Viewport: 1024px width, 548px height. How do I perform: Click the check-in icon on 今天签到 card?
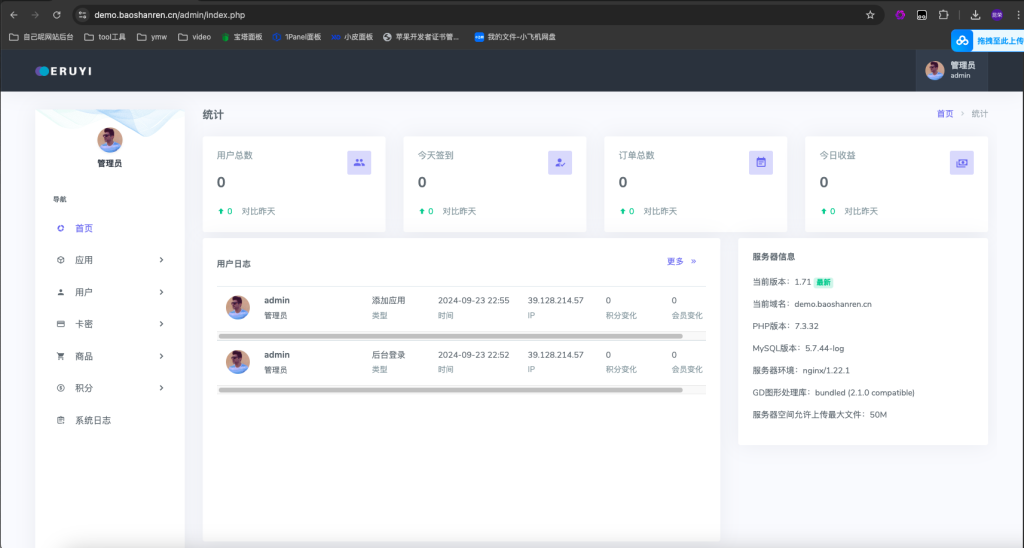(x=560, y=162)
